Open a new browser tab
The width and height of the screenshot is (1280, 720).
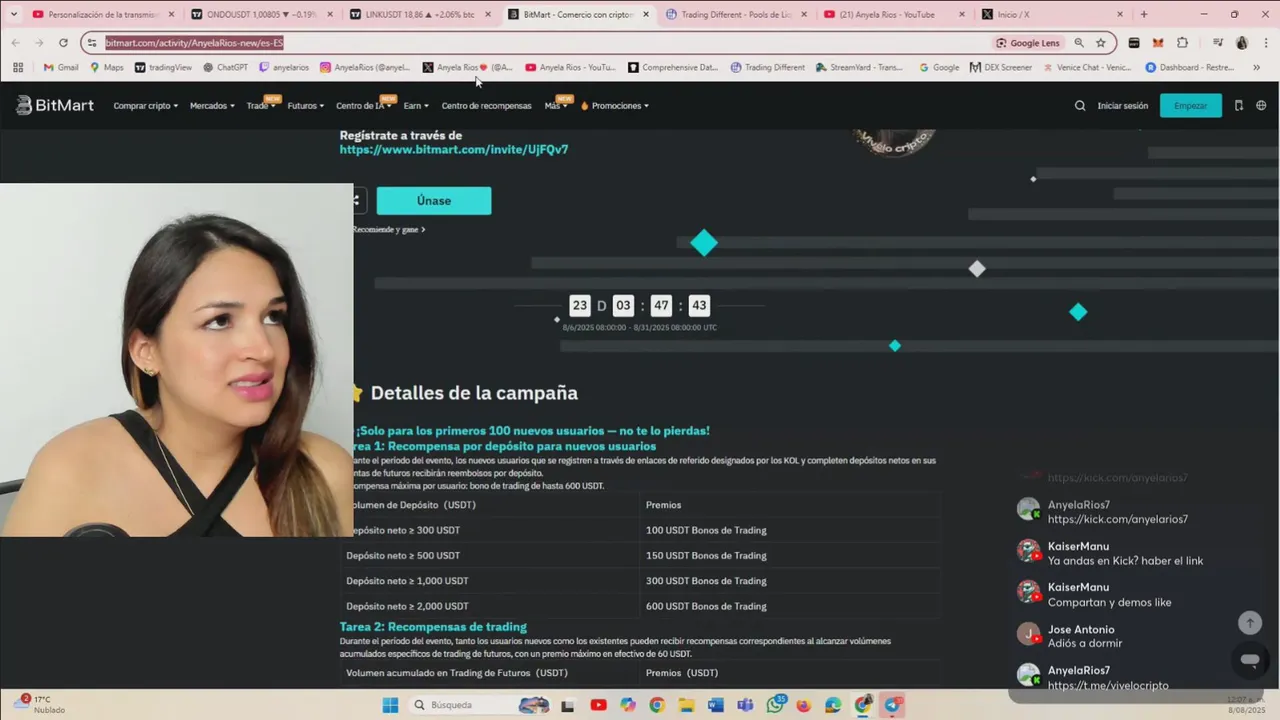tap(1144, 15)
